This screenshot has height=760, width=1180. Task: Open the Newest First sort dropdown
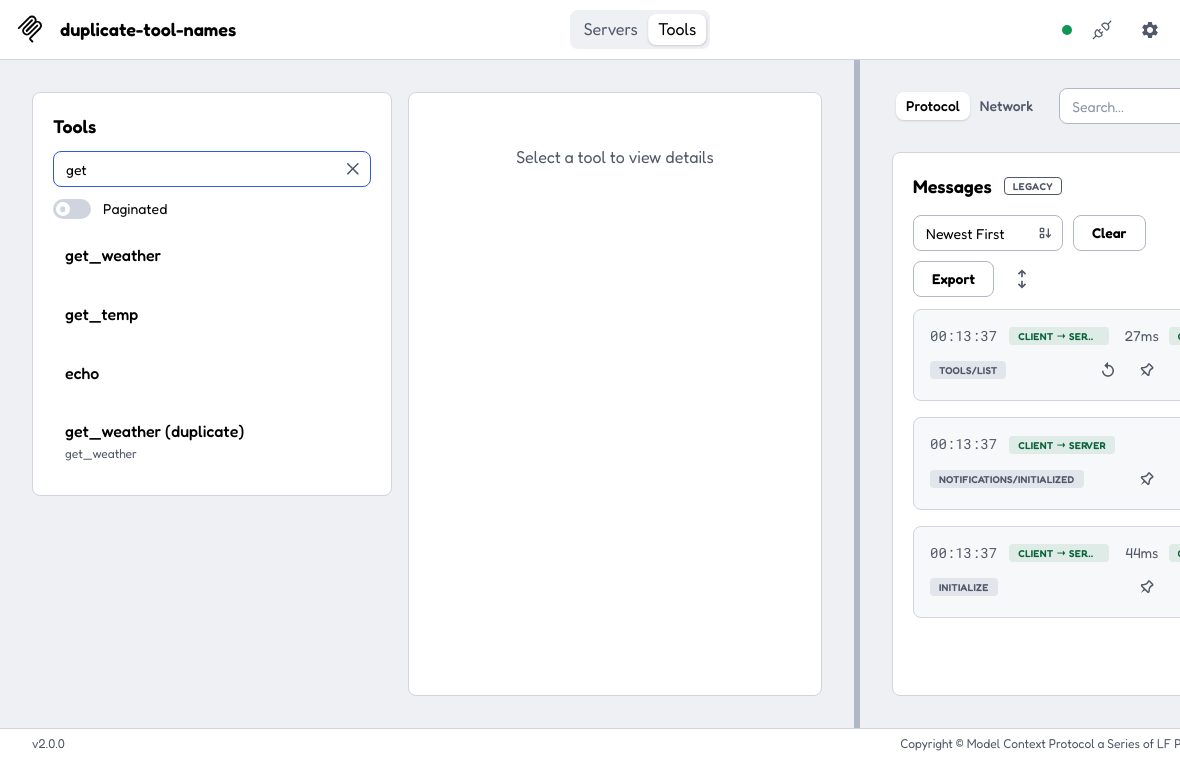pos(987,233)
